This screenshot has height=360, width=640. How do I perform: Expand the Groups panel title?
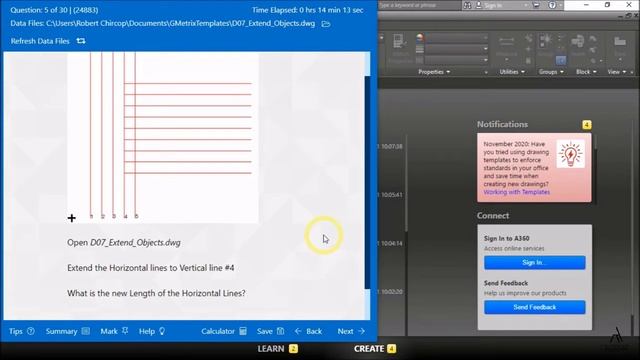(551, 72)
